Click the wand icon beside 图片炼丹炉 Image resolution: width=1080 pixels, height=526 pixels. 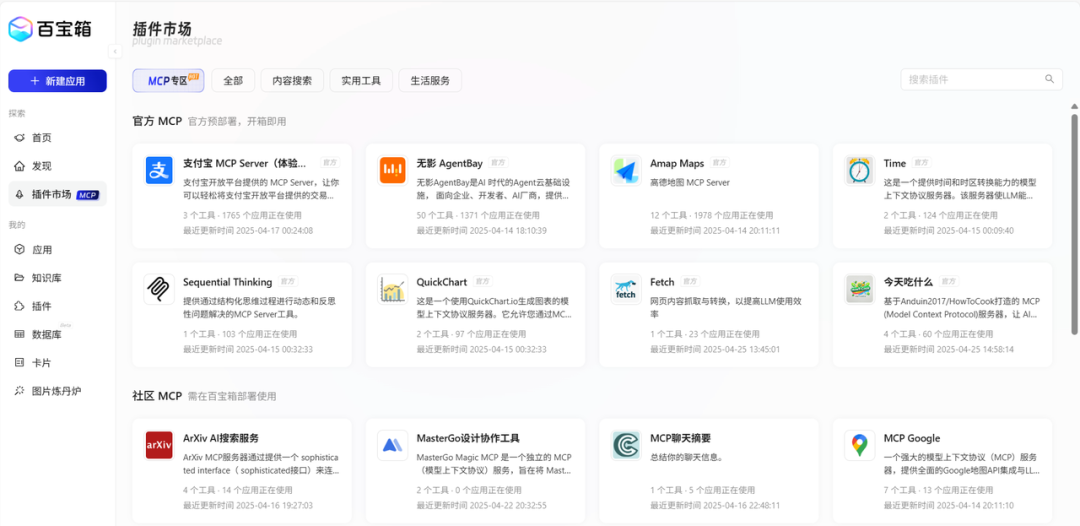pos(19,391)
